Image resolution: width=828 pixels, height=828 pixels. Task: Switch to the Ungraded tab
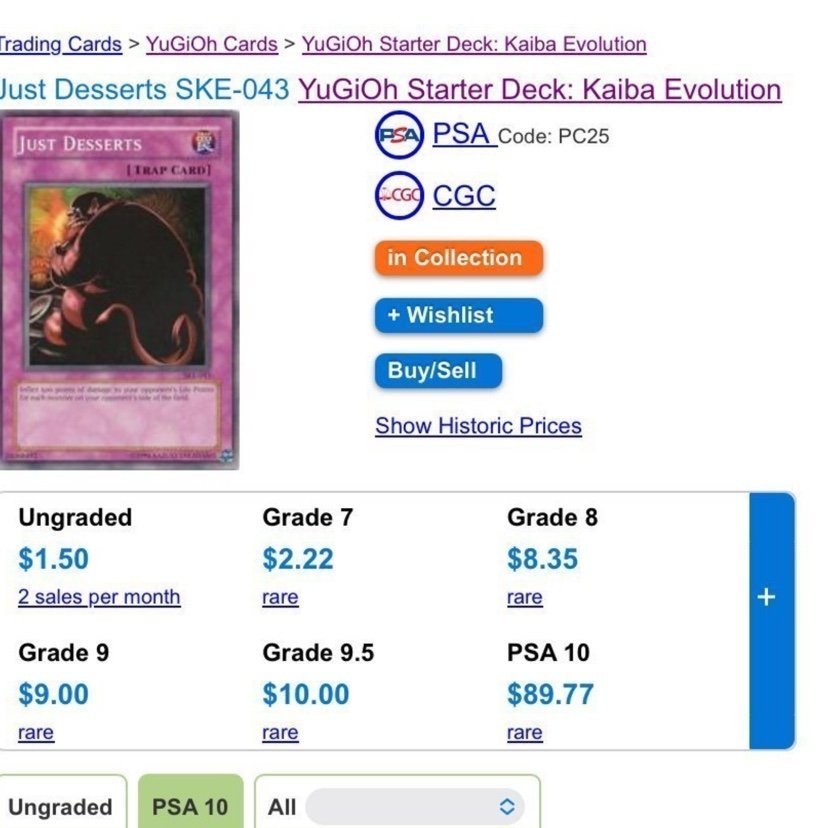tap(60, 806)
